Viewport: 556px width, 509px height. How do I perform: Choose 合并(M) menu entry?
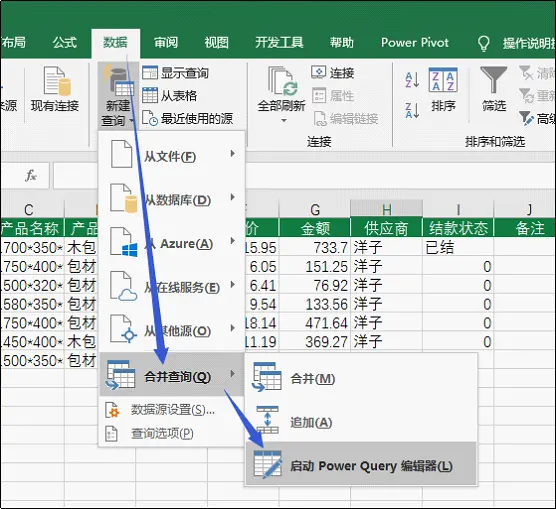pyautogui.click(x=361, y=378)
